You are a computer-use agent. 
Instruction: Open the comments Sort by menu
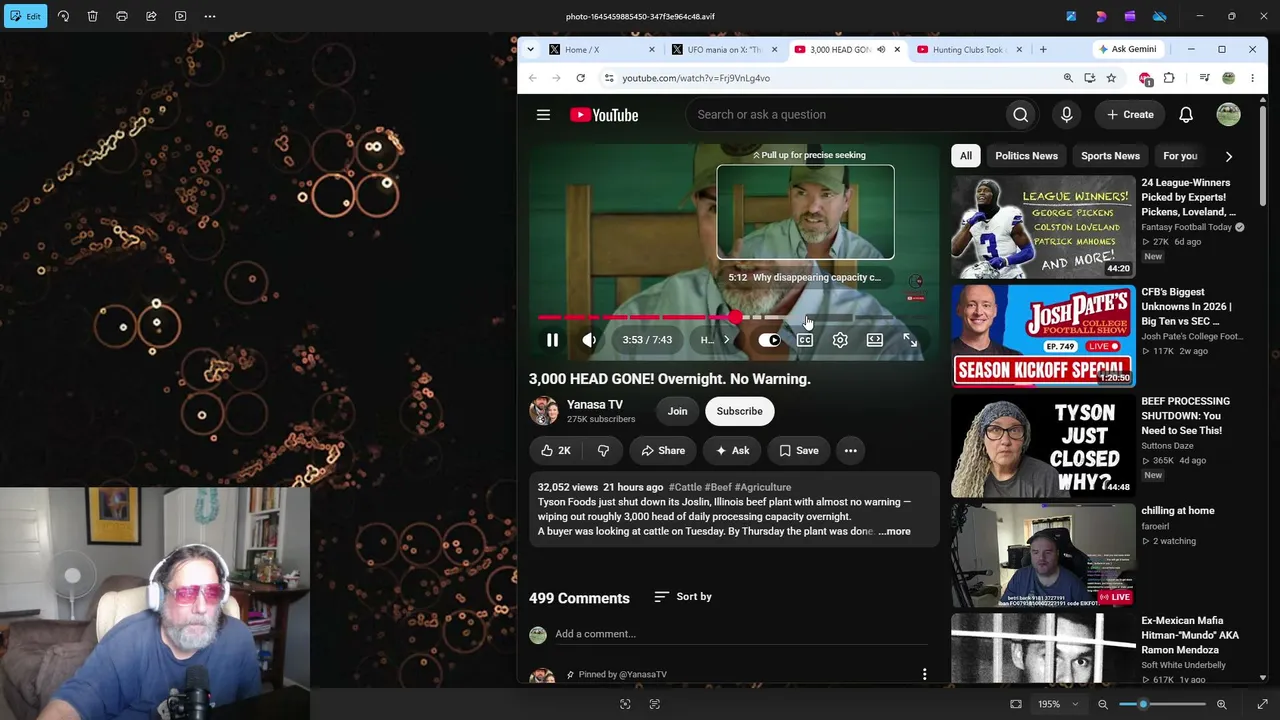(683, 597)
